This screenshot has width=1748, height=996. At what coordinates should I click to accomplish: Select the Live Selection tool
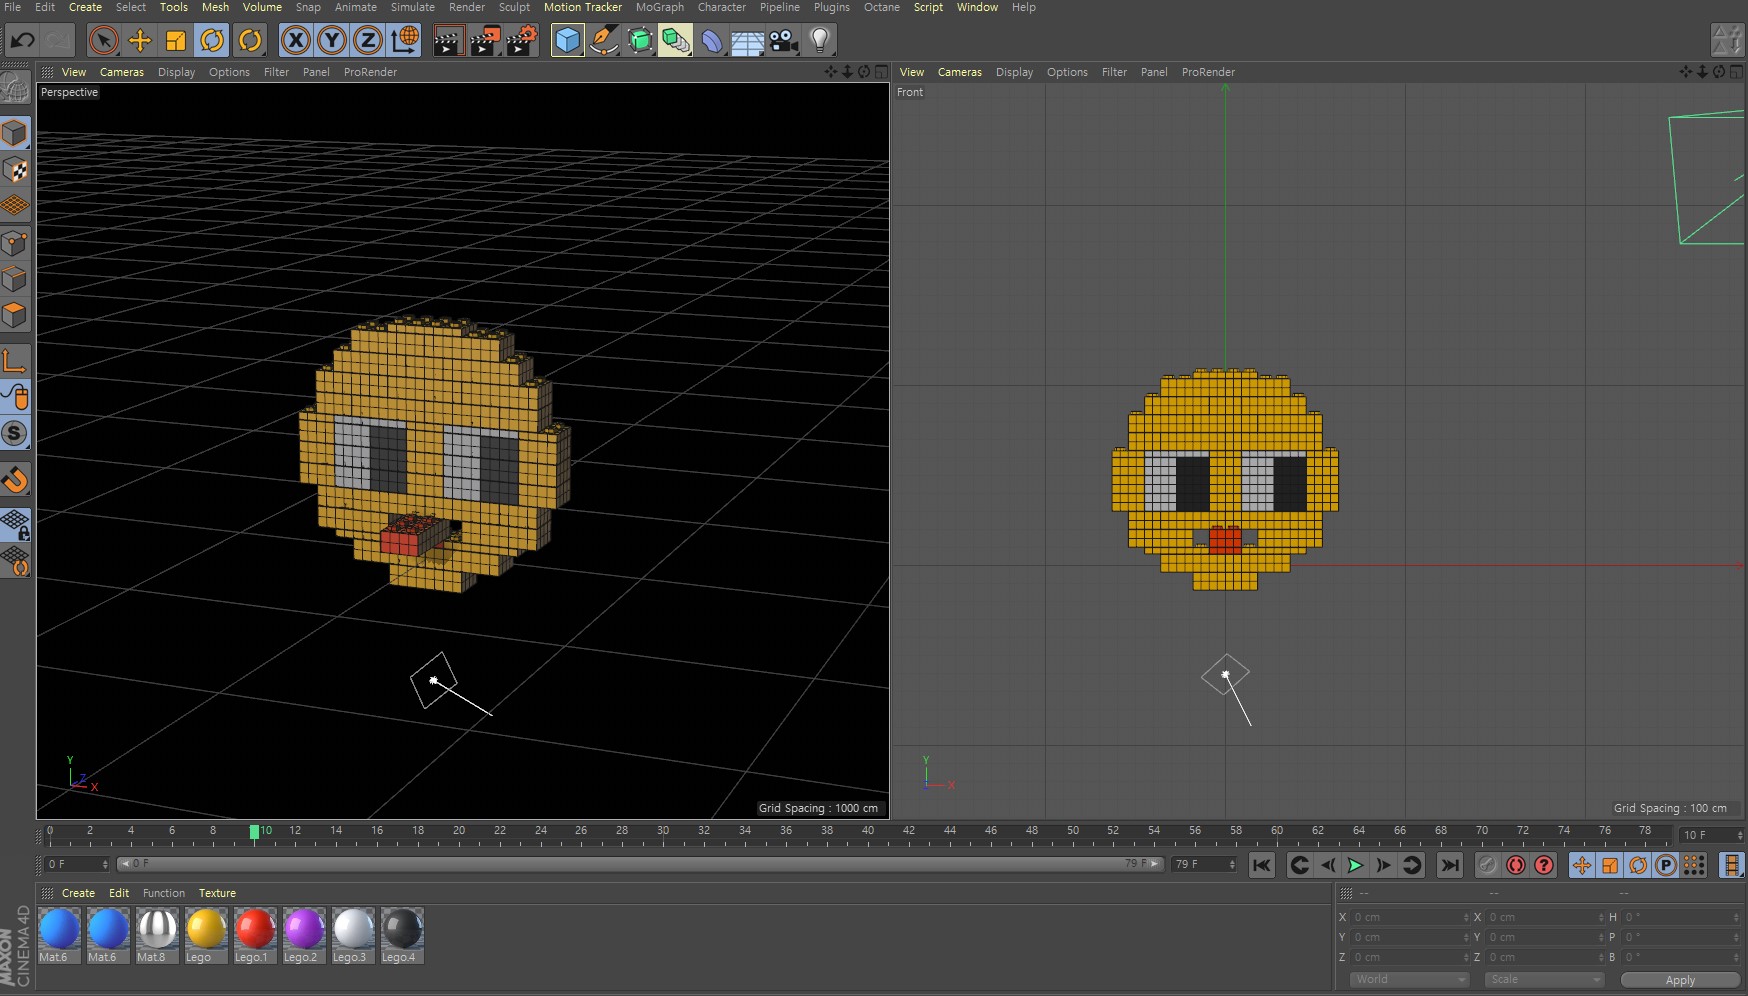point(103,40)
